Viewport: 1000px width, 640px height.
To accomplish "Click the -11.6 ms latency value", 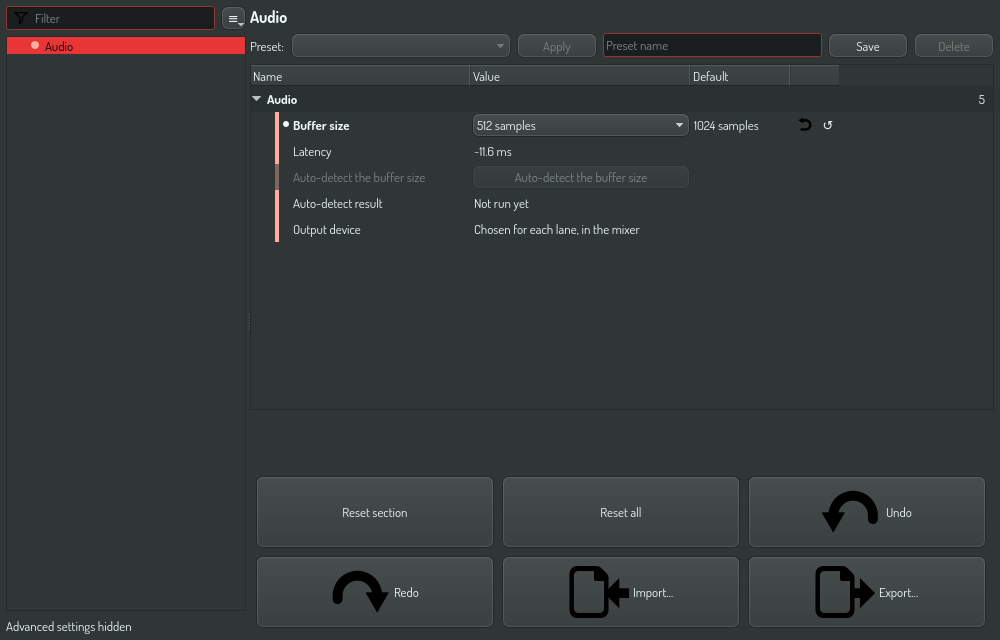I will pos(492,152).
